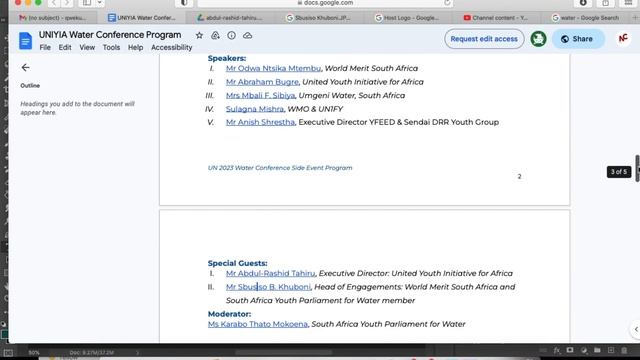Click the add to Drive shortcut icon

click(215, 36)
